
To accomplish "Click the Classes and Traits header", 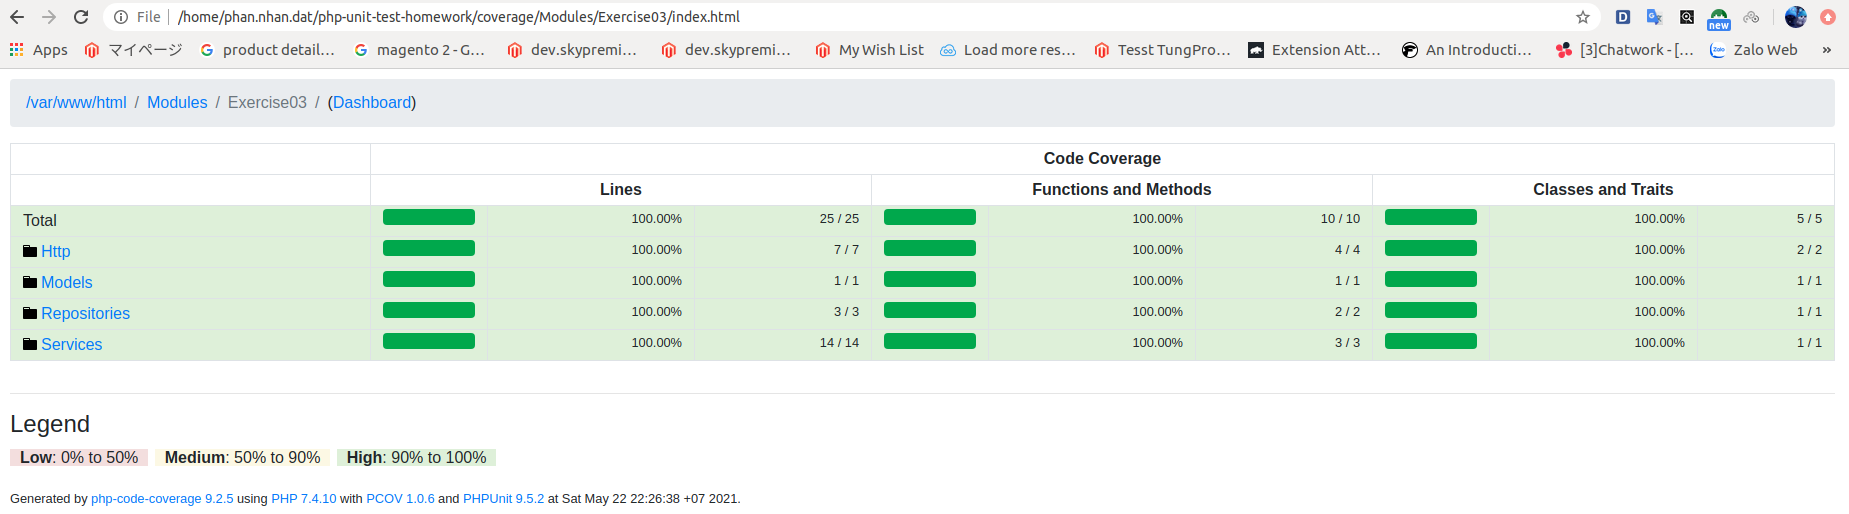I will [x=1603, y=189].
